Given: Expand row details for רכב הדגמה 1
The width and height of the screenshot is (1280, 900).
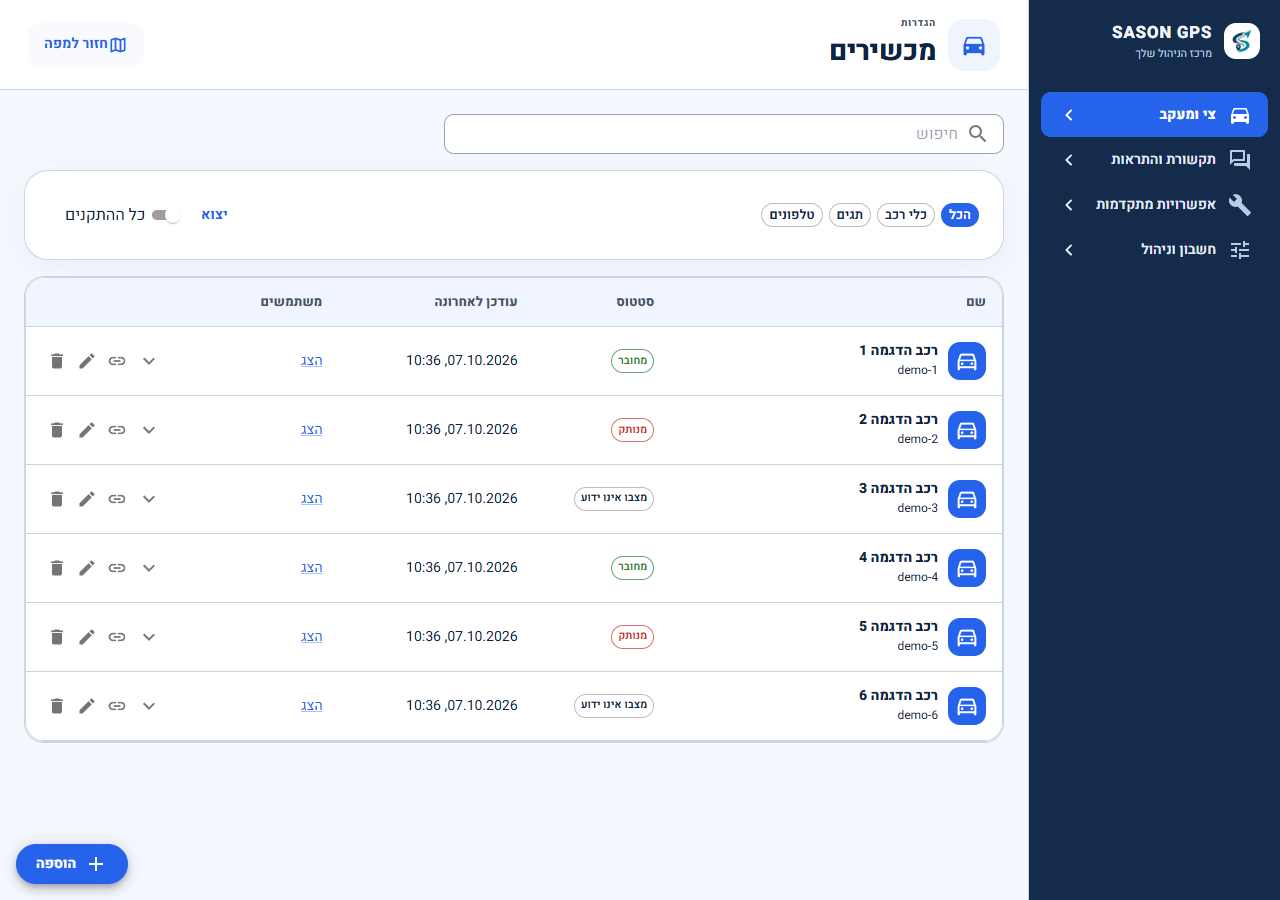Looking at the screenshot, I should click(149, 361).
